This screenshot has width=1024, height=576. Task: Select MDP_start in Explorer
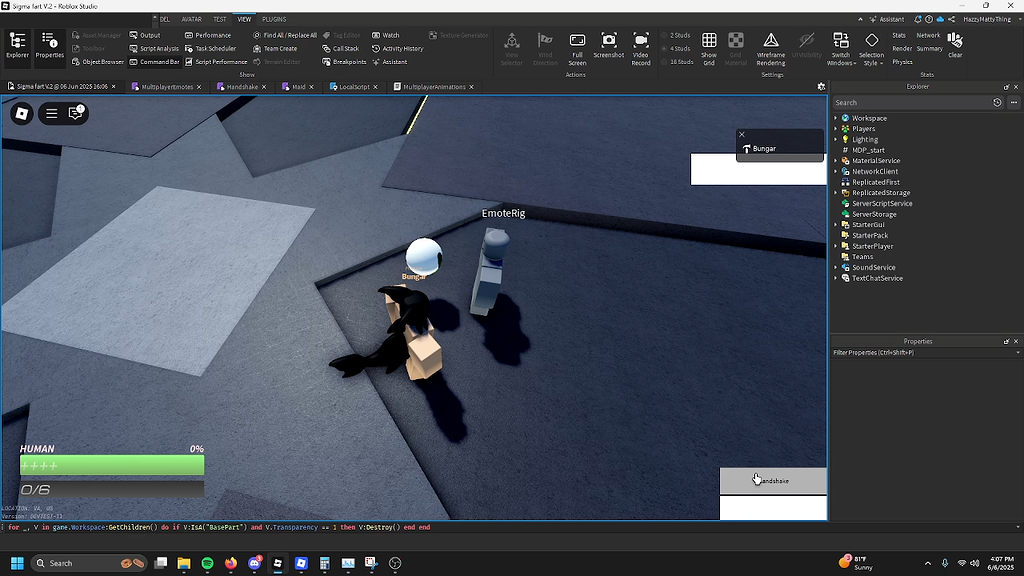(868, 150)
